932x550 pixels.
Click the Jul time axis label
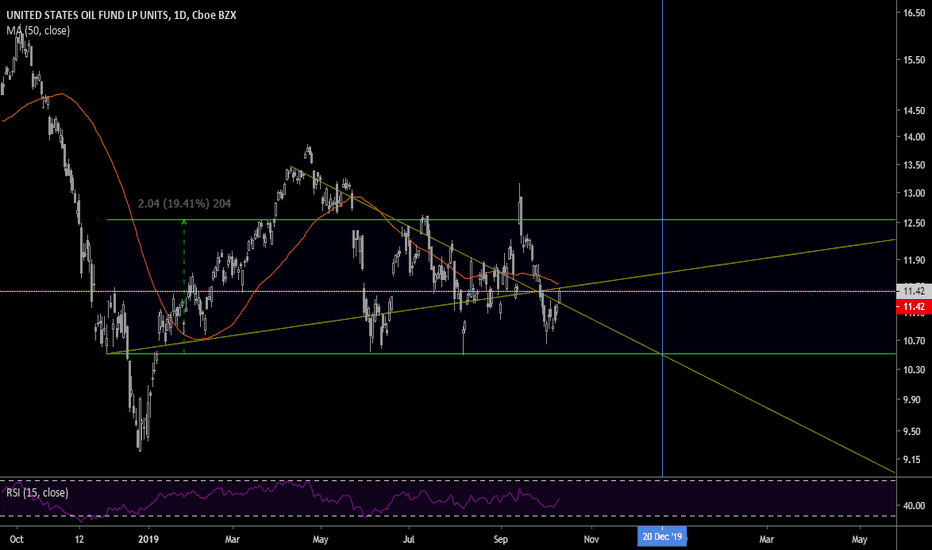click(409, 539)
